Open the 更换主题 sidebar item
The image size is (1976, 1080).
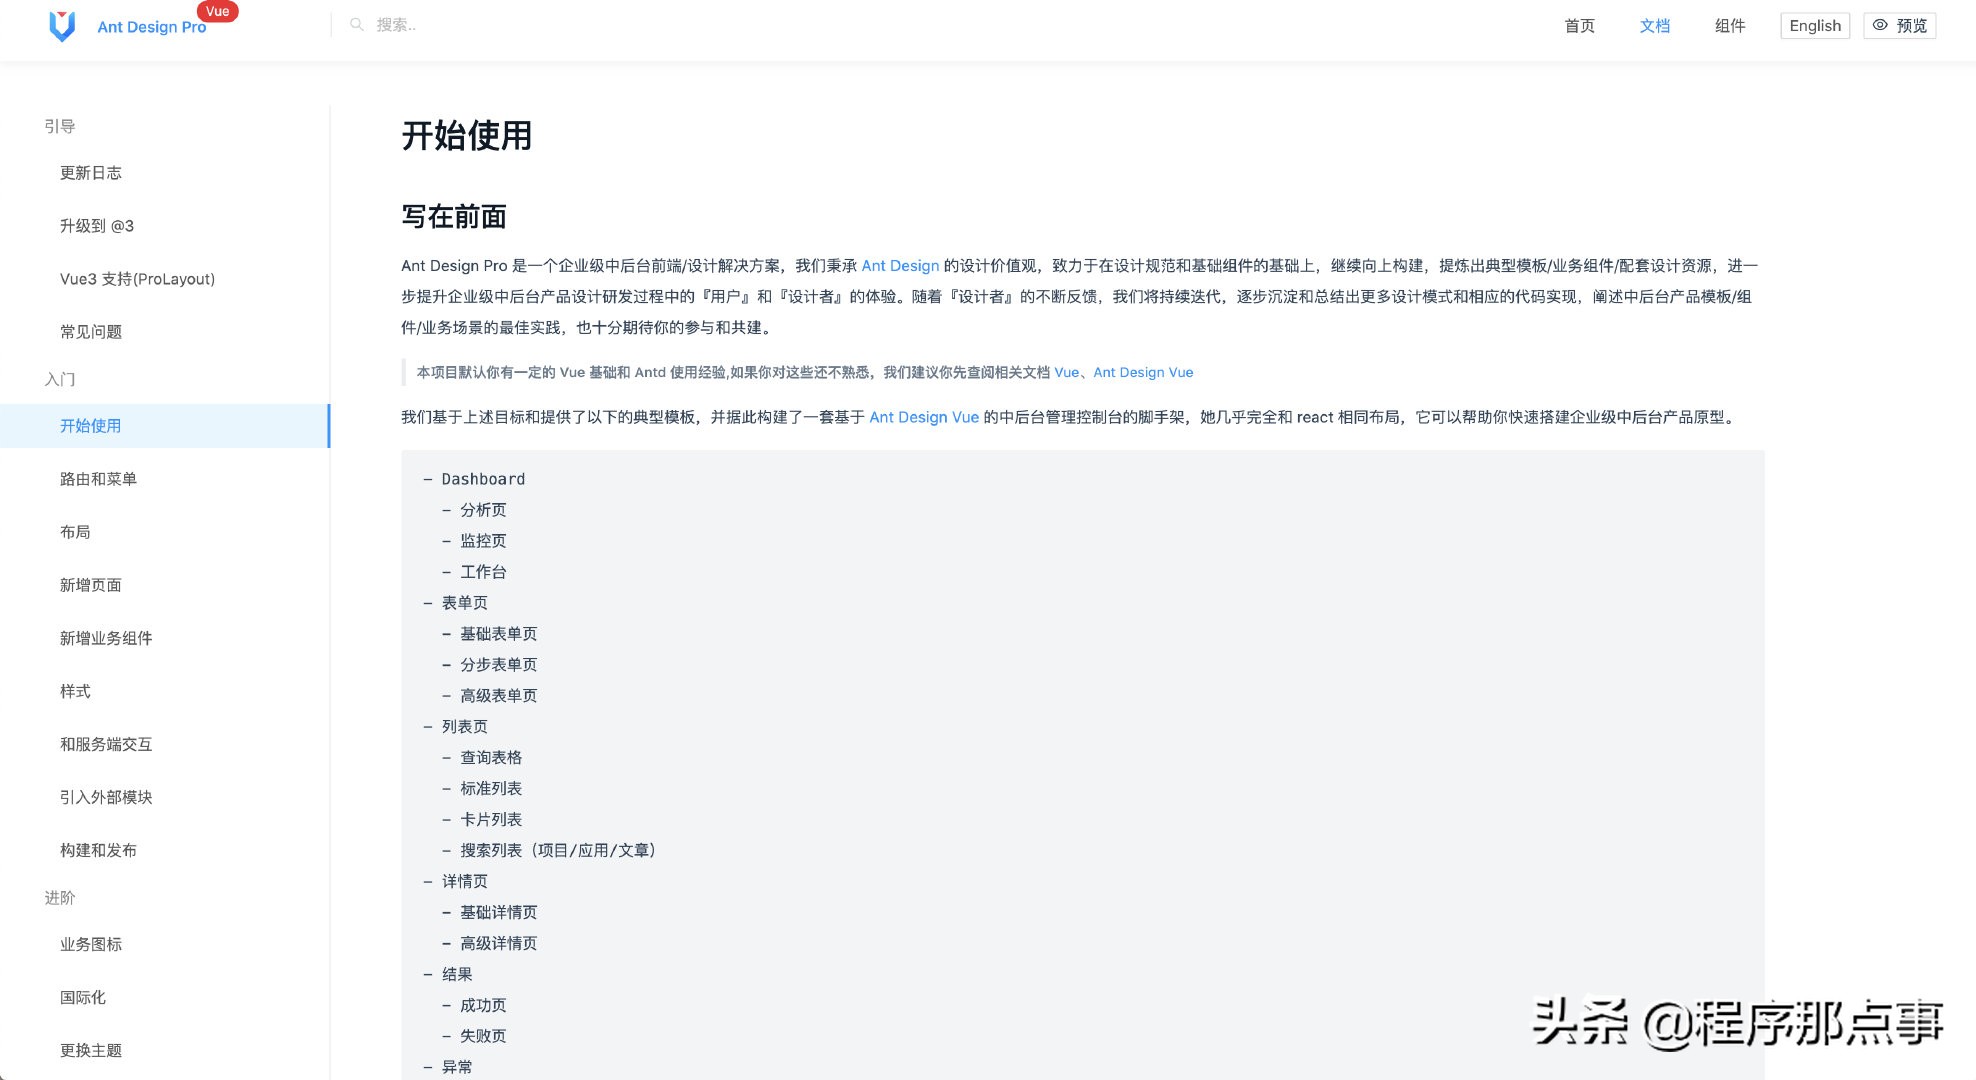[91, 1050]
